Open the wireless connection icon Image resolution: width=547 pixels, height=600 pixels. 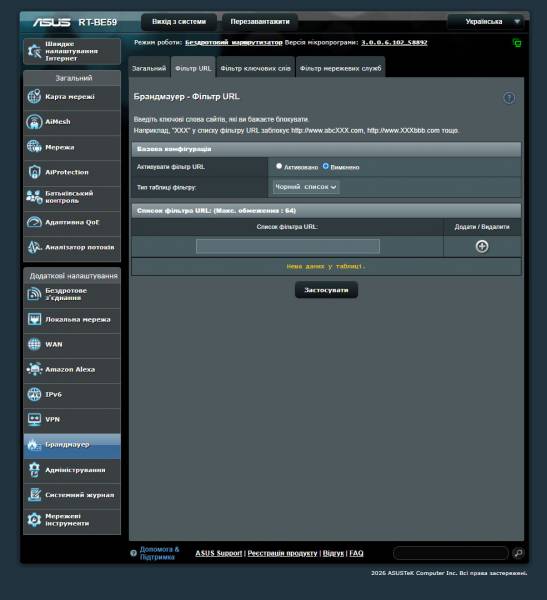pos(34,294)
